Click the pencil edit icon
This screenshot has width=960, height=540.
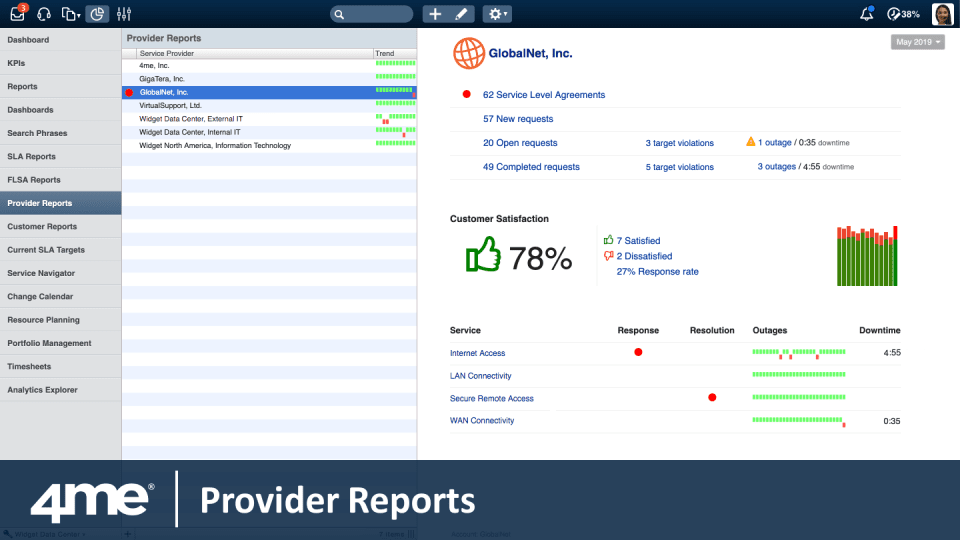[x=461, y=14]
